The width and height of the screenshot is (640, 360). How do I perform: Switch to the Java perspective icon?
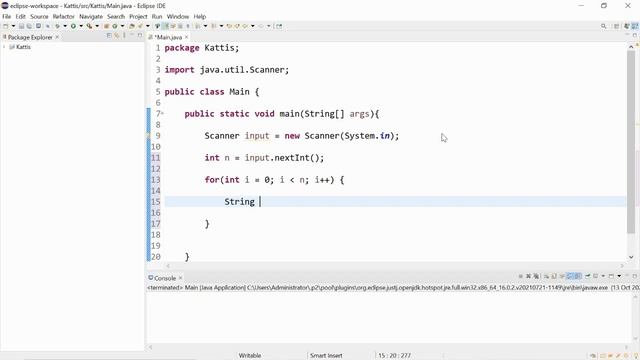click(x=635, y=26)
